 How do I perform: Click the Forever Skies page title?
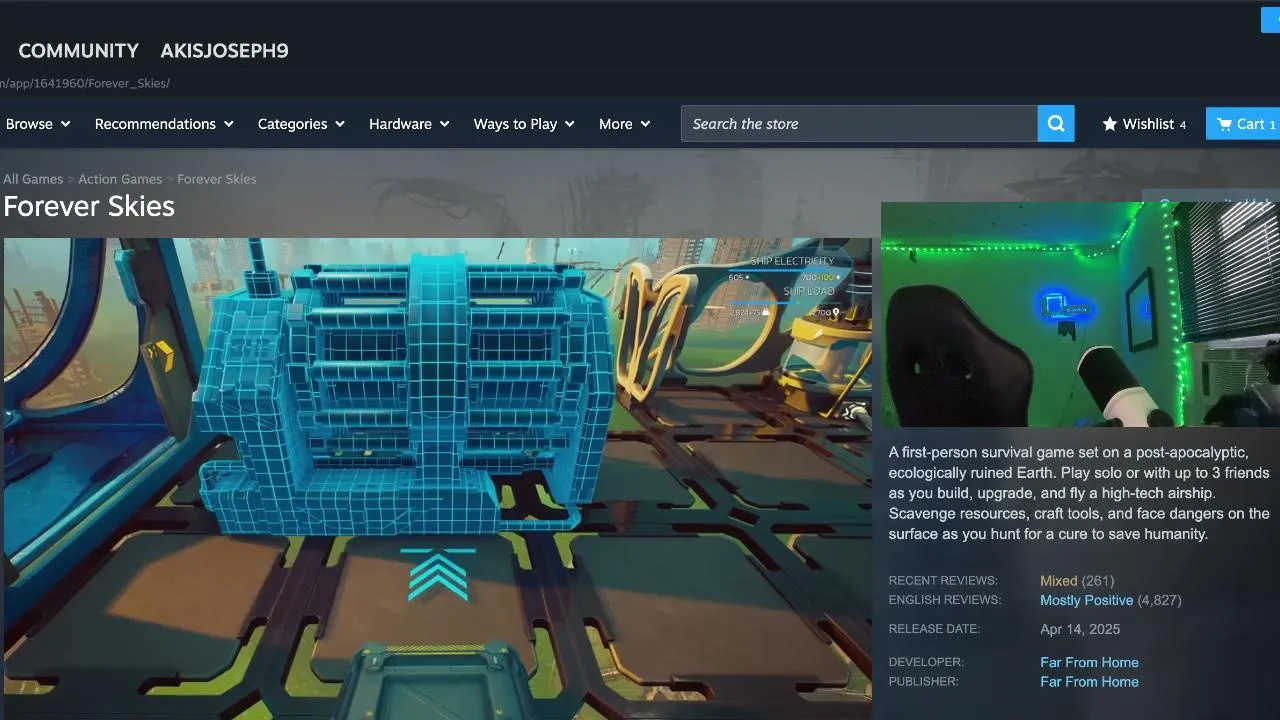89,206
